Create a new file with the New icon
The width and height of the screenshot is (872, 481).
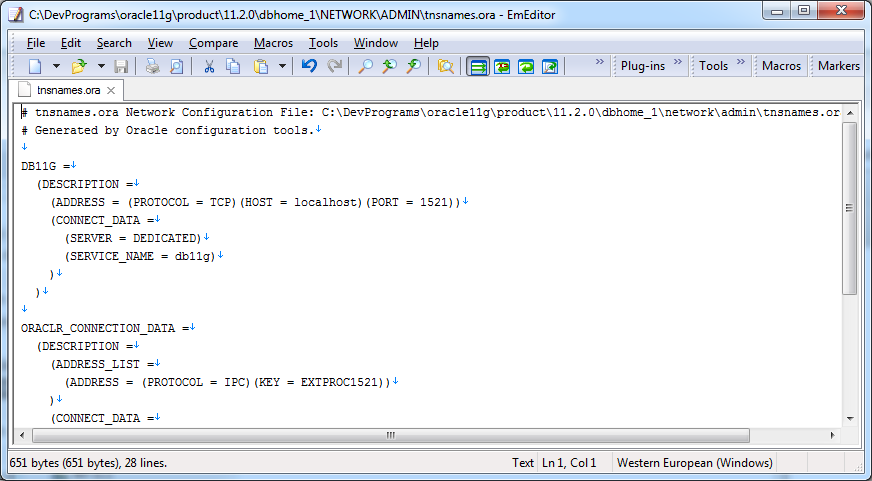(x=35, y=66)
